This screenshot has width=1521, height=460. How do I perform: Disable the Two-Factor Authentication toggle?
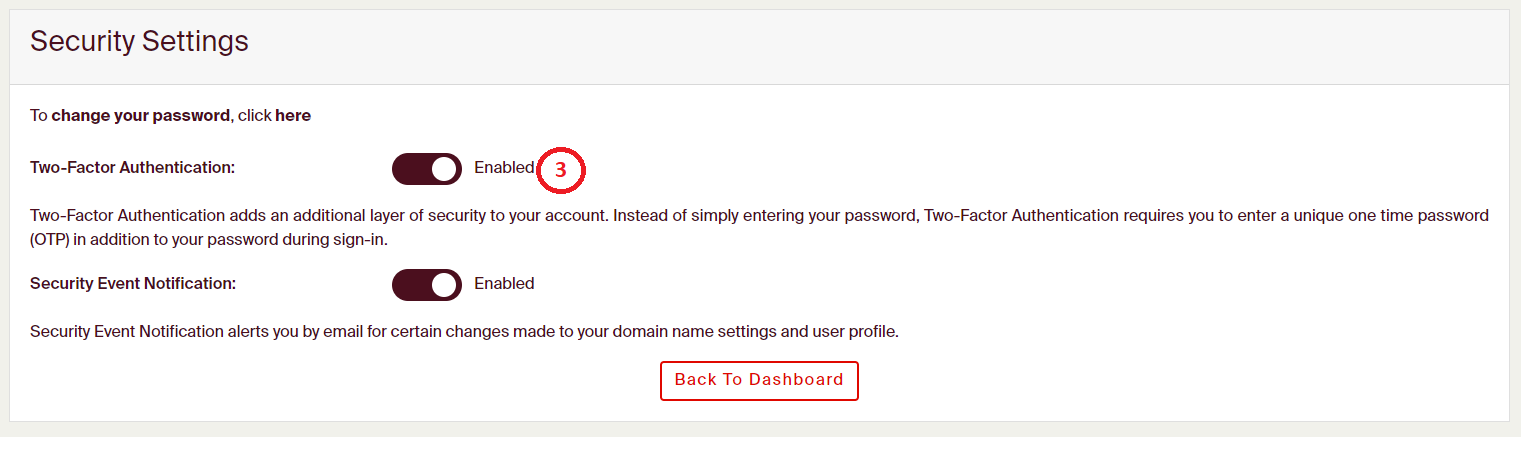pyautogui.click(x=427, y=169)
